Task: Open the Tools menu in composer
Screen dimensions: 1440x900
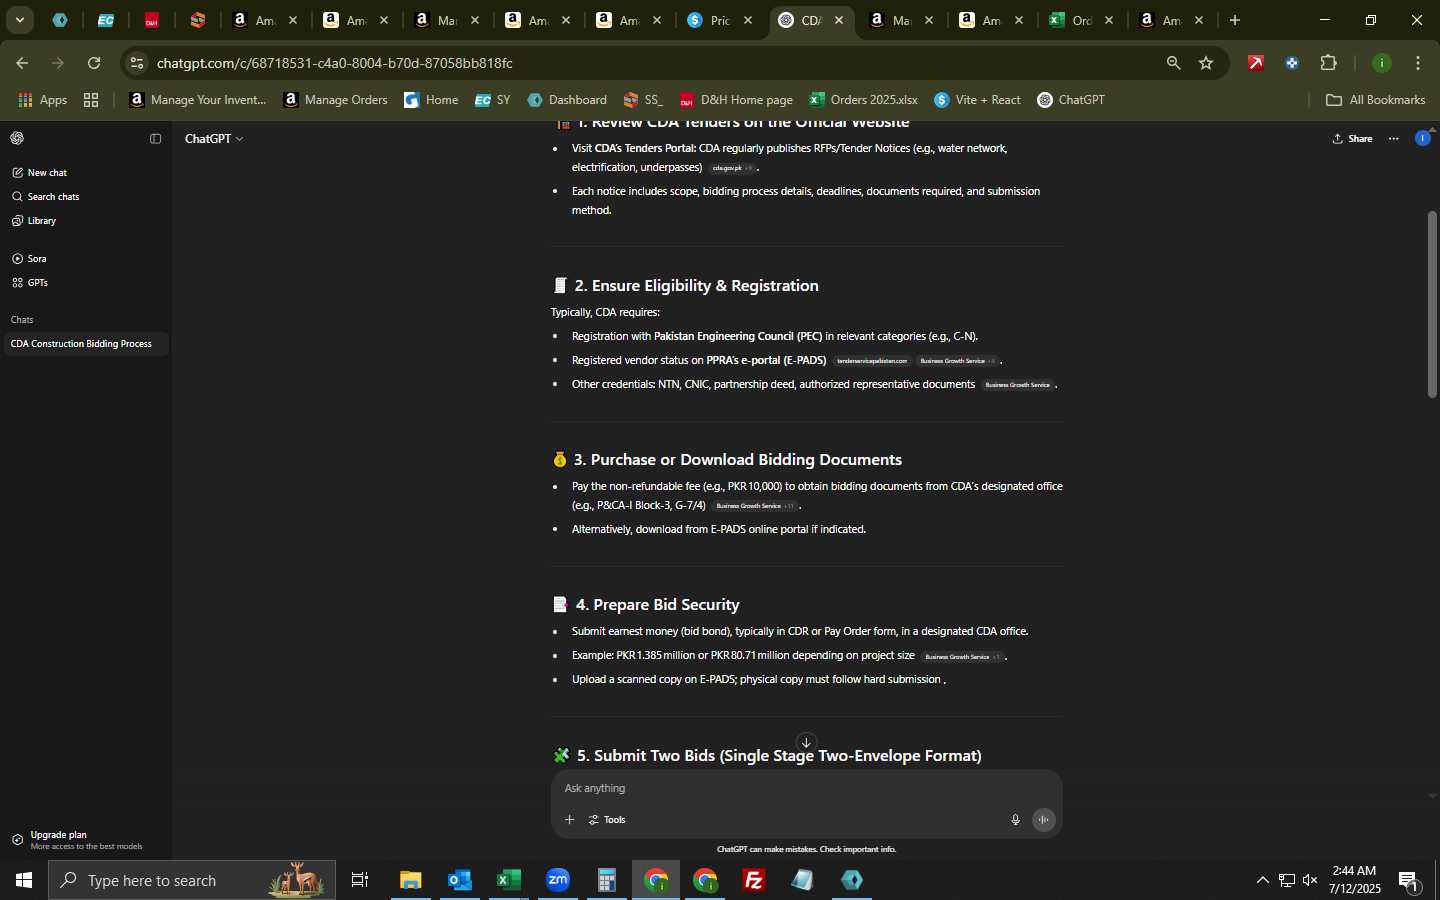Action: click(607, 820)
